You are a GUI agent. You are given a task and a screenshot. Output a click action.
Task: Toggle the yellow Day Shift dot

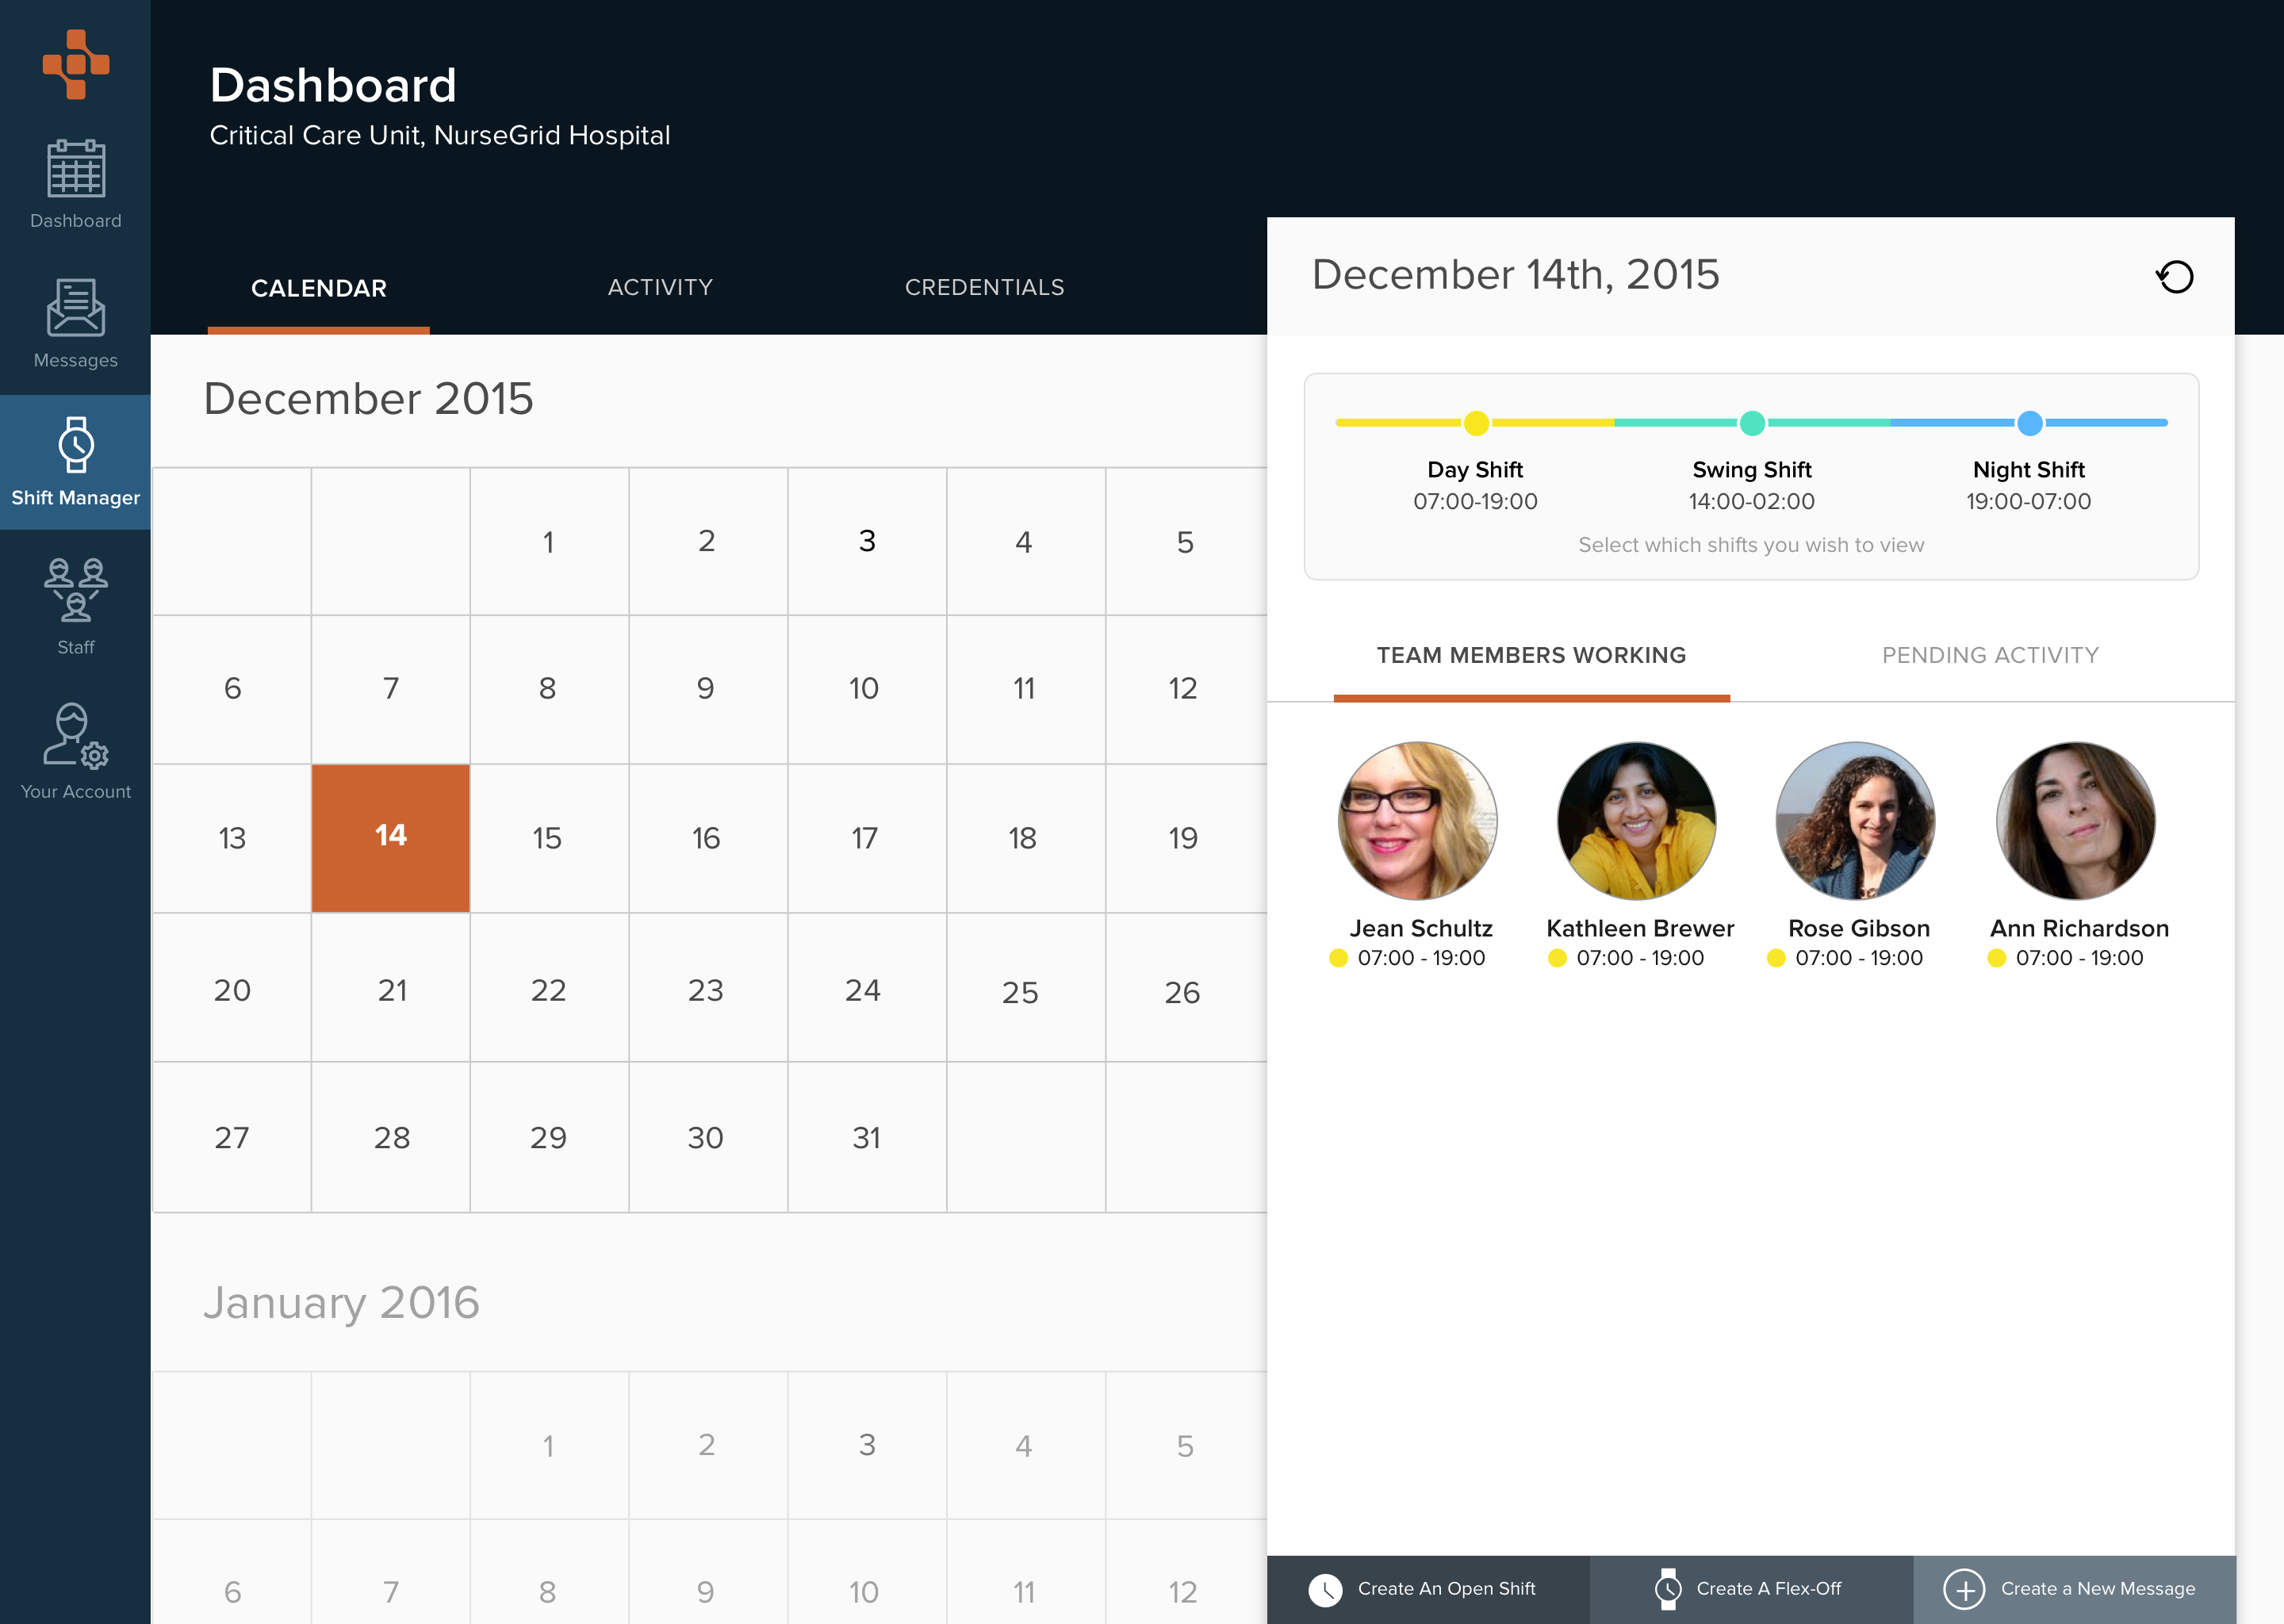click(1476, 423)
